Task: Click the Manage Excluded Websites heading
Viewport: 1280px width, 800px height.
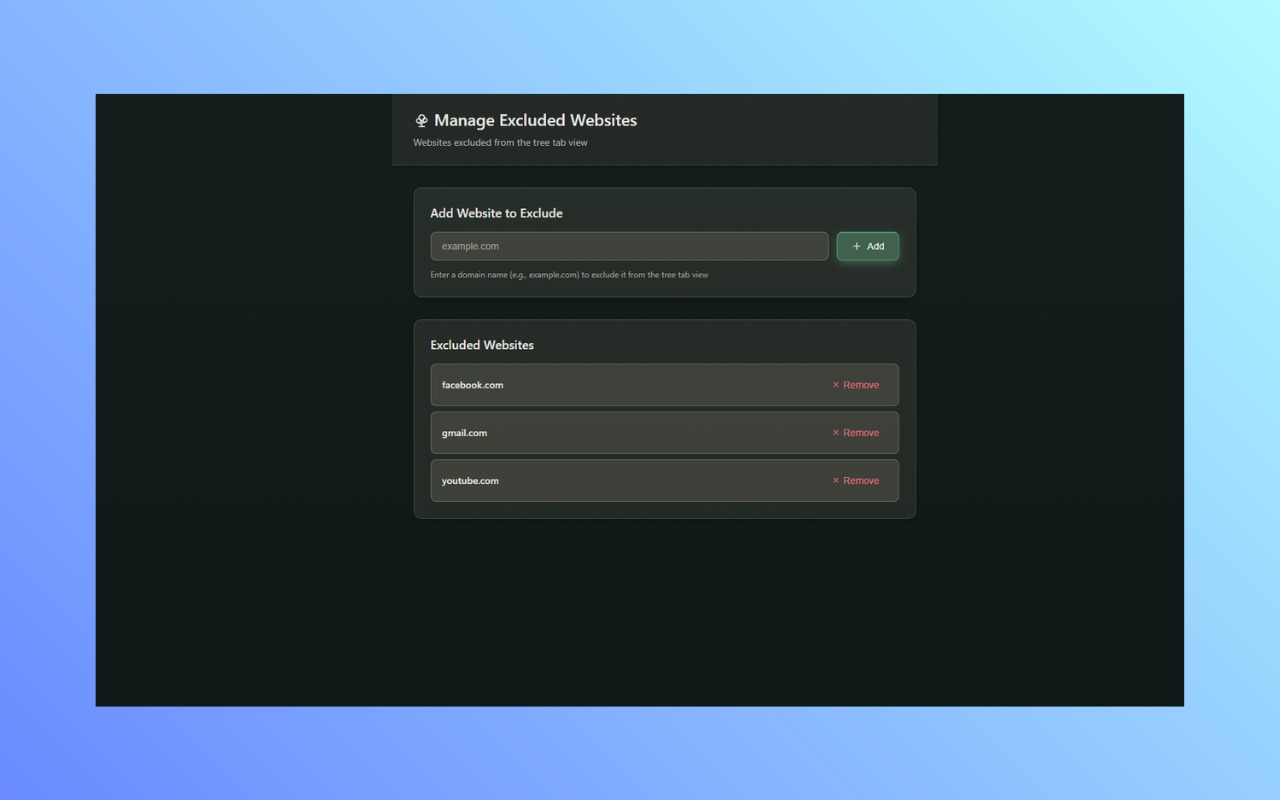Action: 535,120
